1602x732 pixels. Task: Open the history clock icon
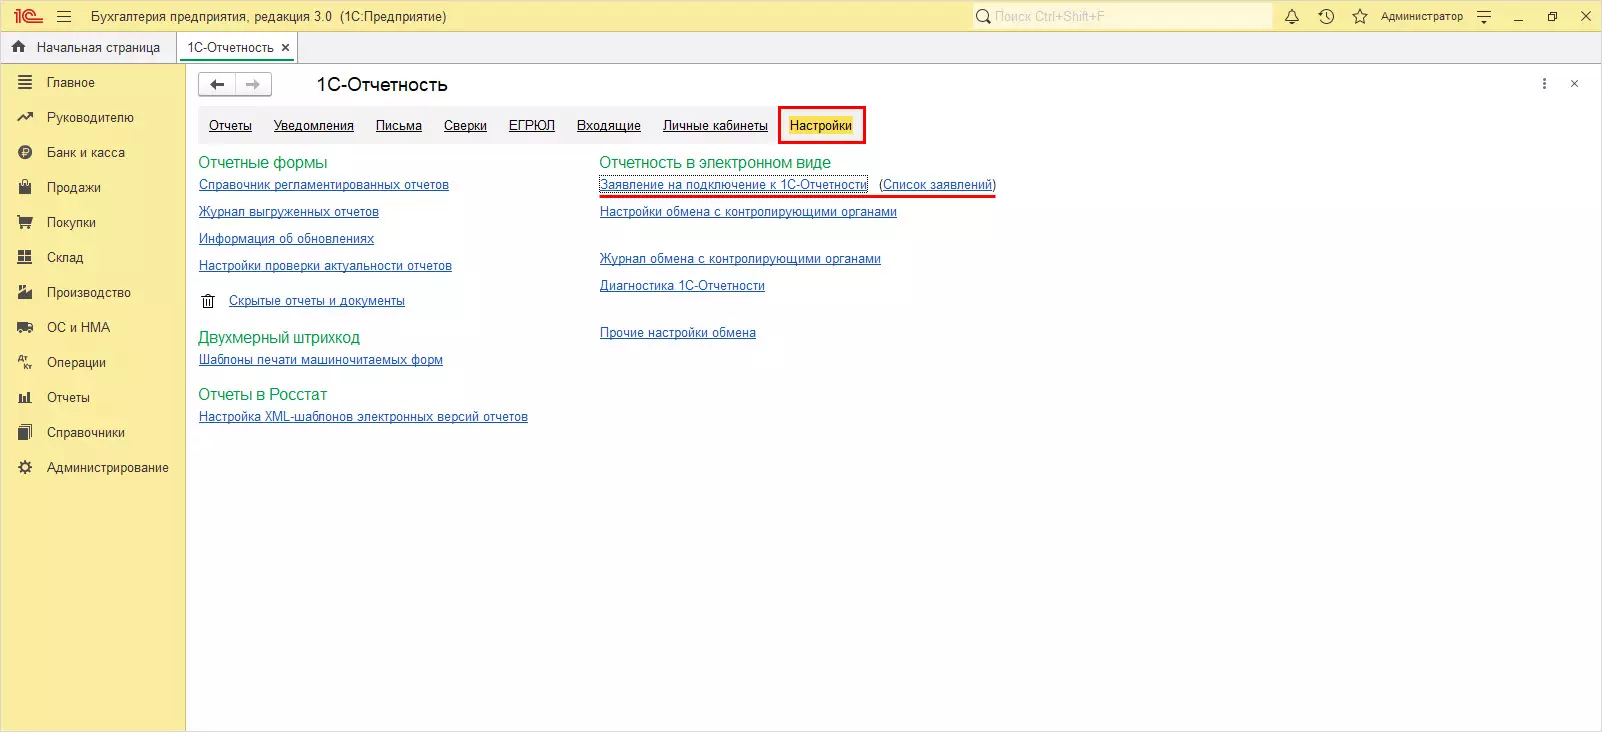[1326, 16]
